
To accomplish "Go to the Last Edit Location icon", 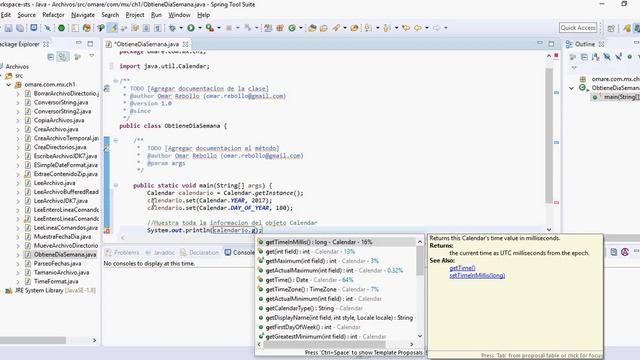I will coord(406,28).
